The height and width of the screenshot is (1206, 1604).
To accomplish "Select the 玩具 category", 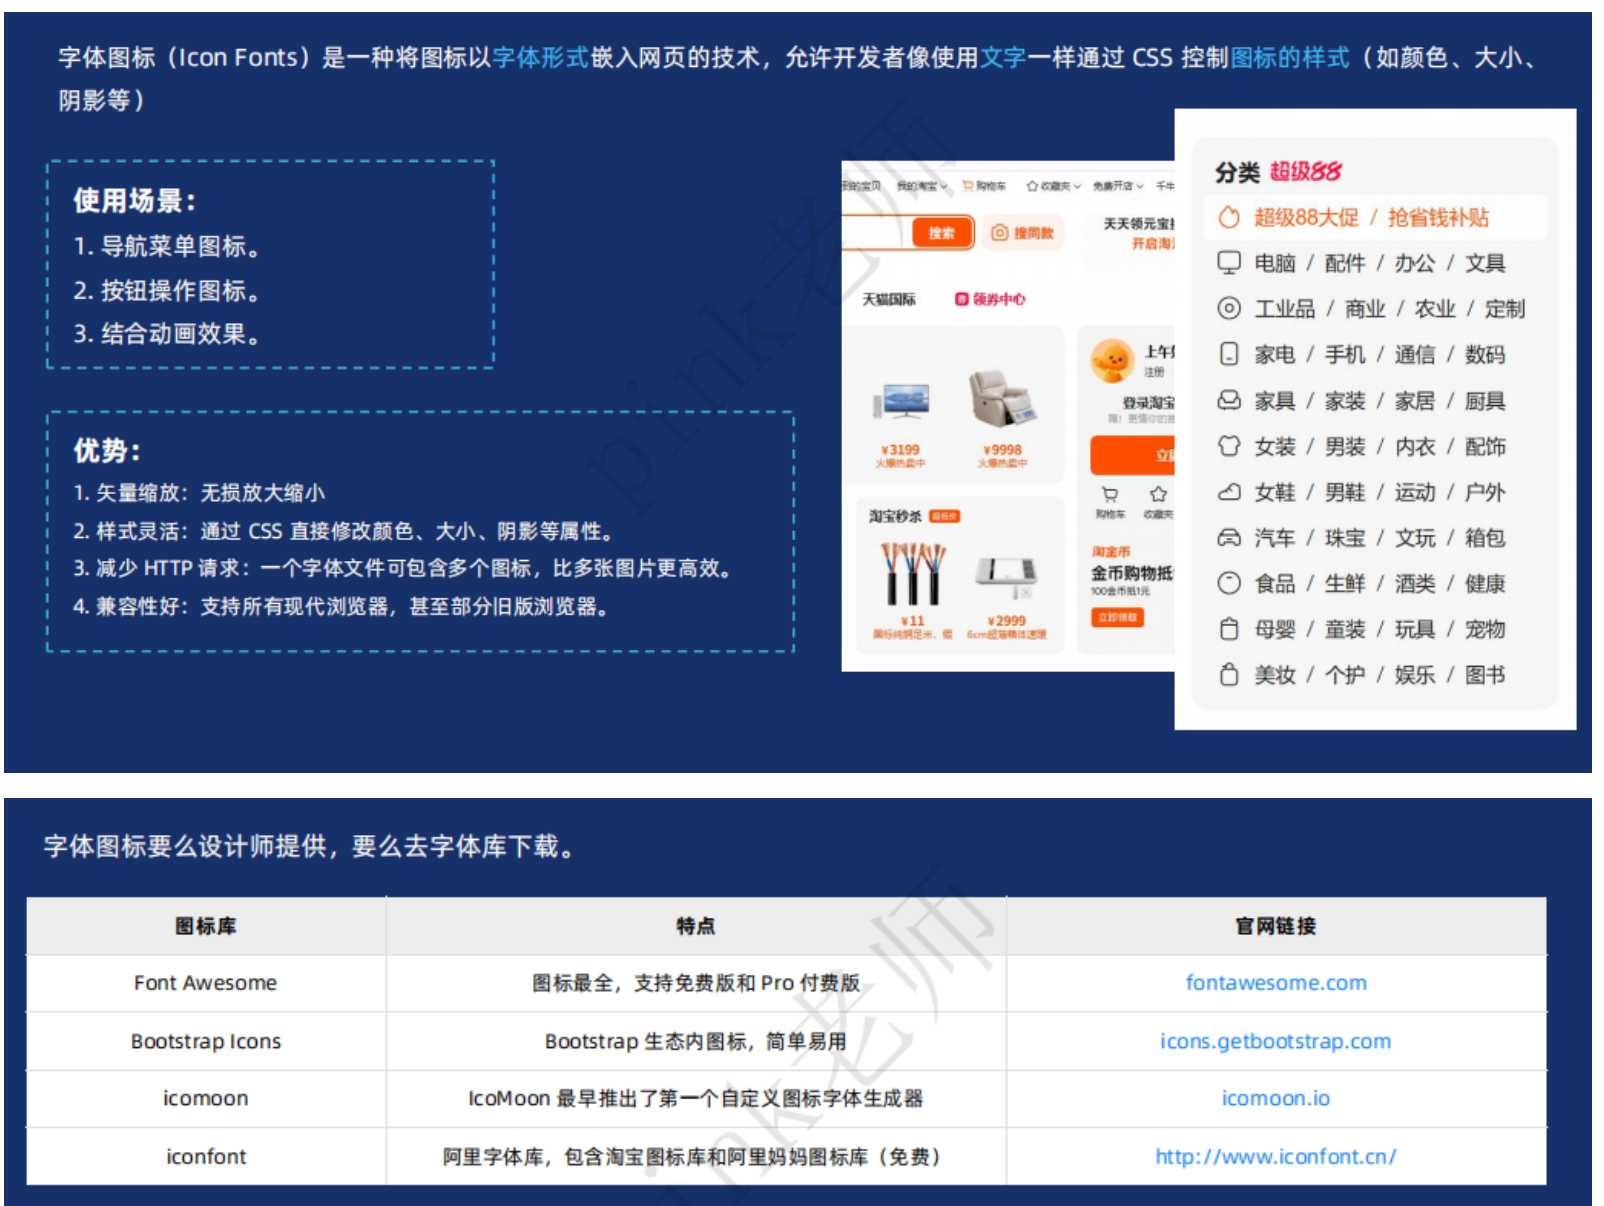I will 1415,629.
